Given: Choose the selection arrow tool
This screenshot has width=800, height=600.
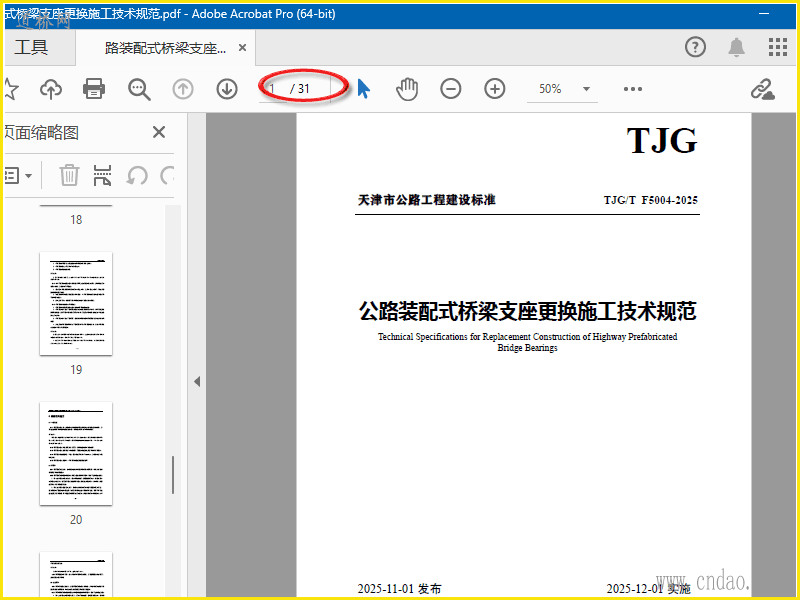Looking at the screenshot, I should (x=363, y=89).
